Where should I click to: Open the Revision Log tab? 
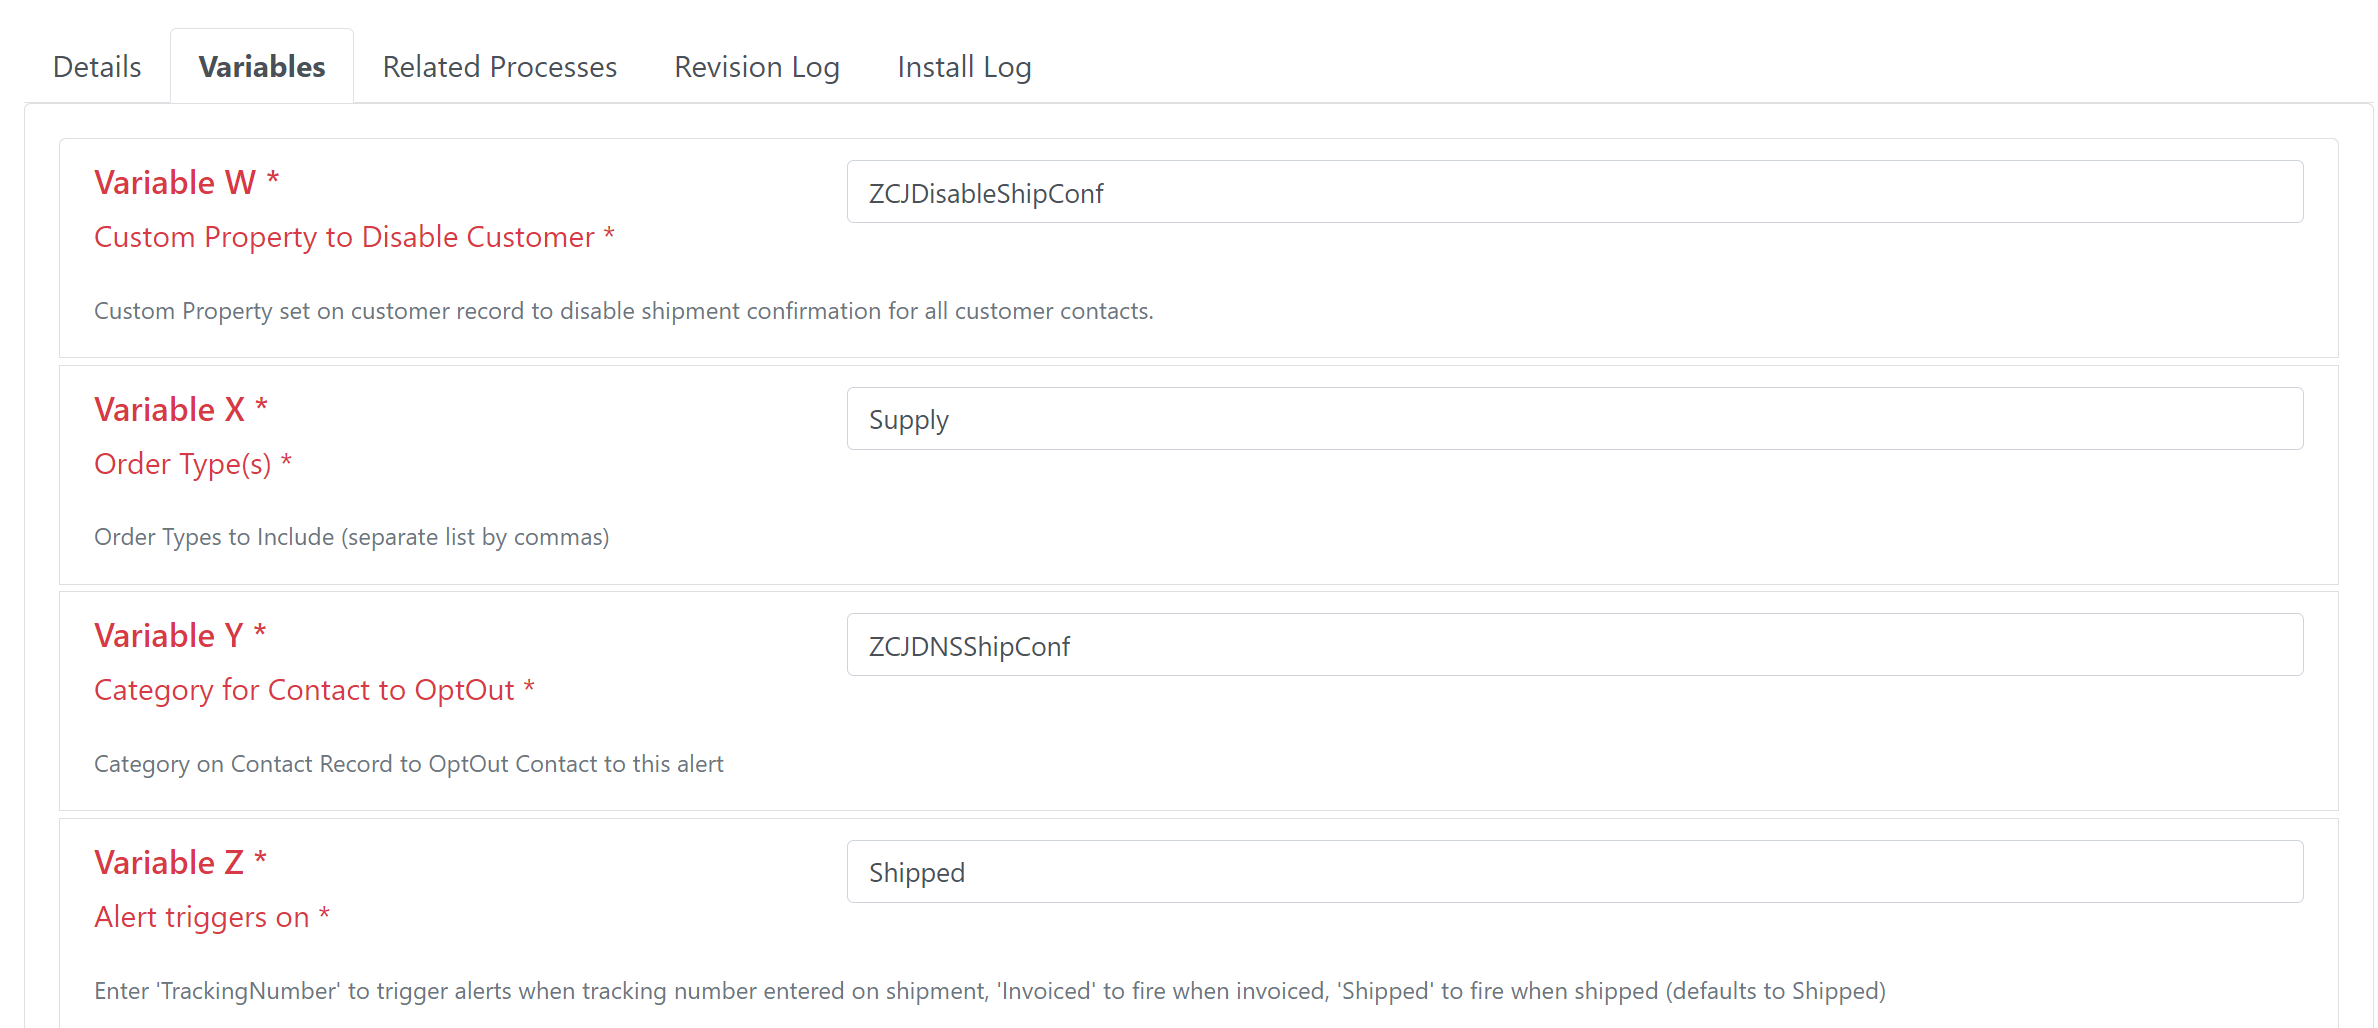756,67
